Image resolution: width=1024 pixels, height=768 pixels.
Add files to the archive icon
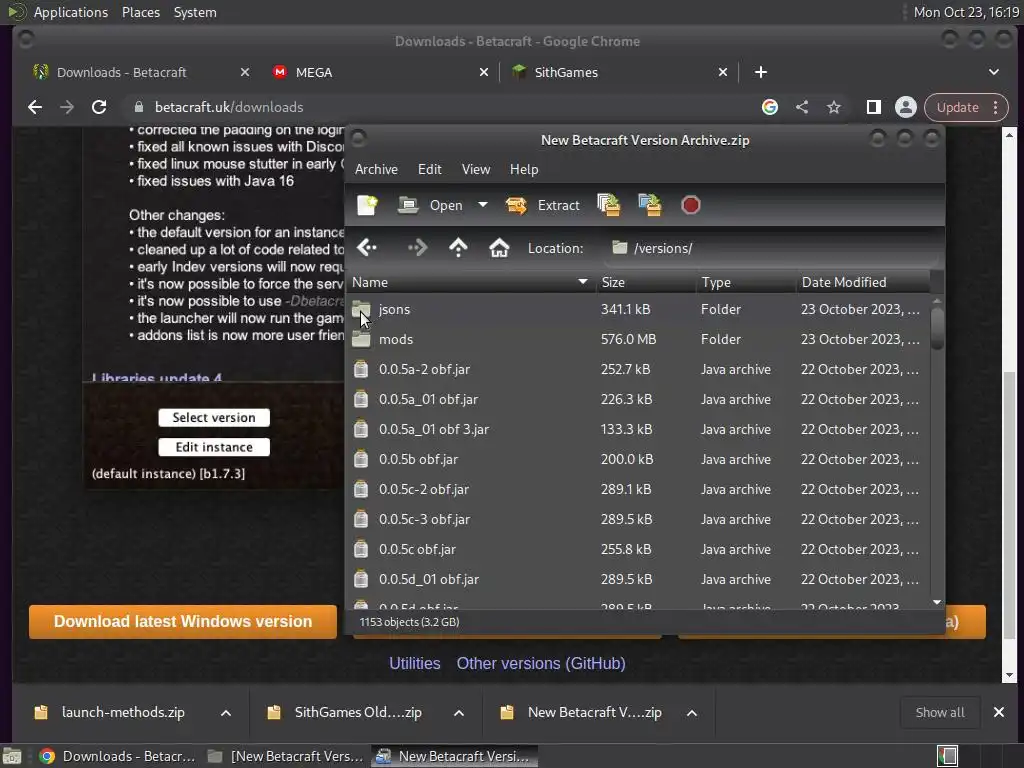(x=609, y=205)
